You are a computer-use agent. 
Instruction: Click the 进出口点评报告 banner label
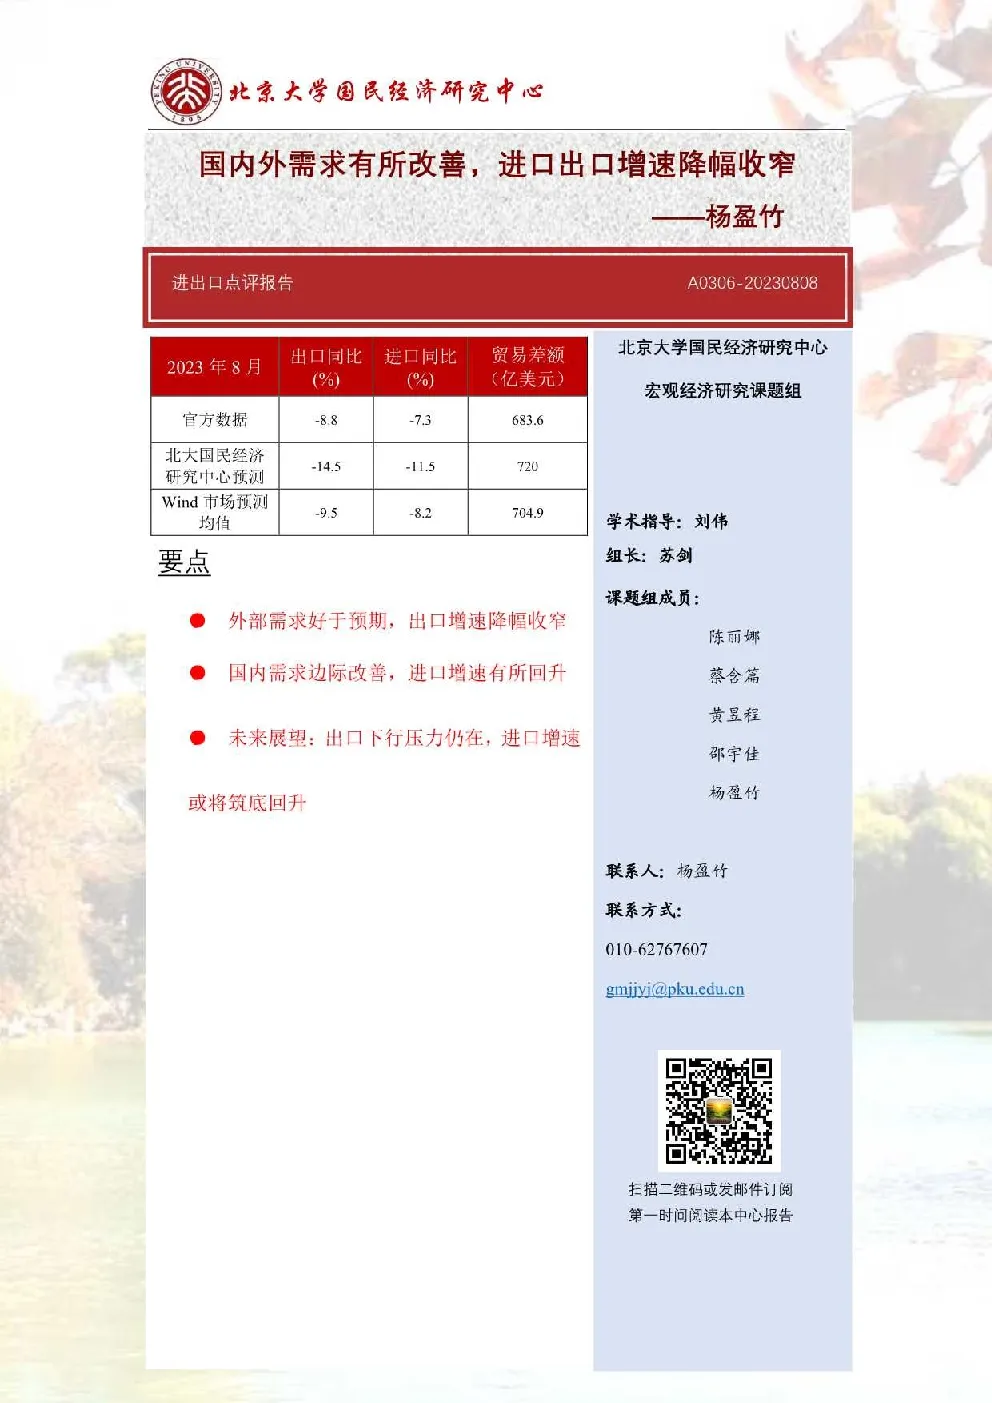[x=233, y=283]
